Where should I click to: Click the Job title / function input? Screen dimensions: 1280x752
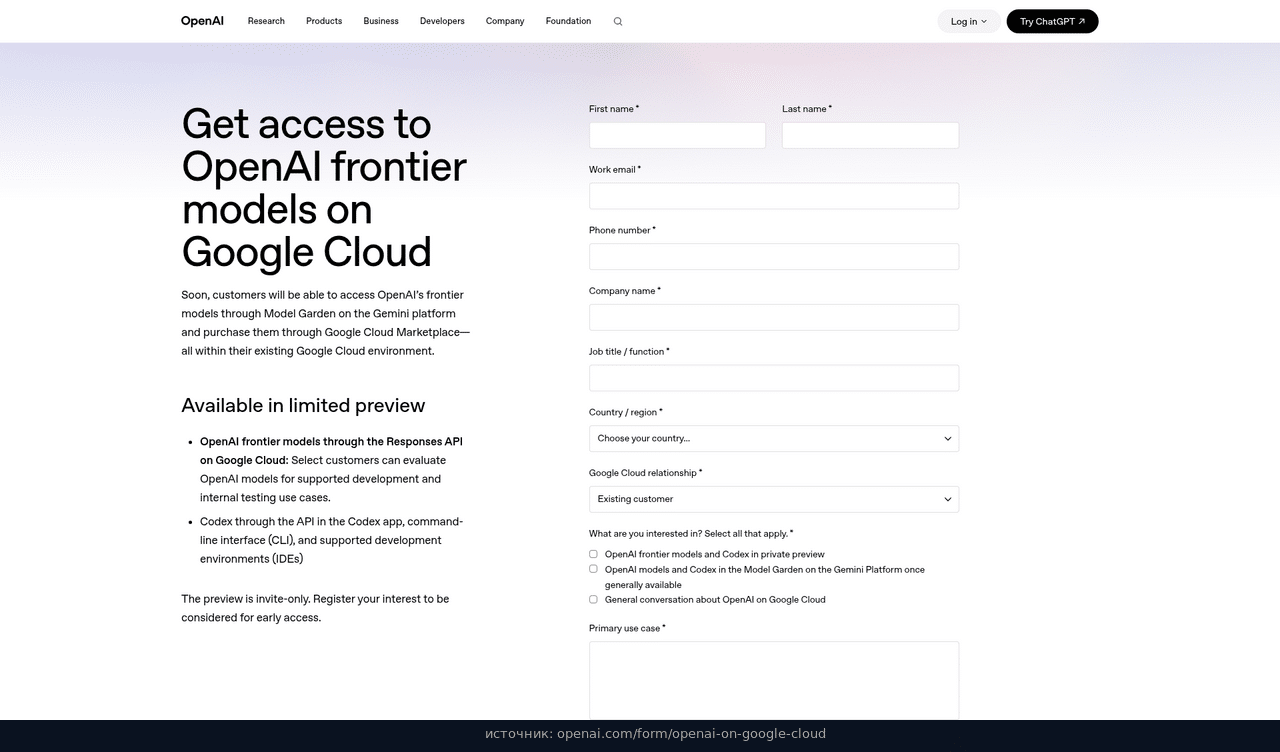coord(774,378)
